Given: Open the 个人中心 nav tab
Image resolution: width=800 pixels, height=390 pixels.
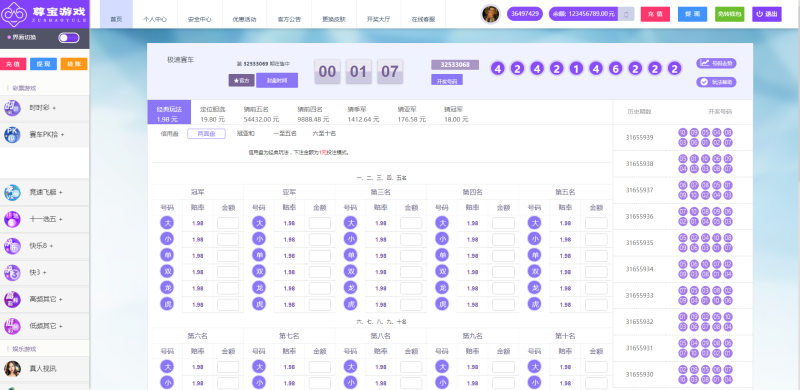Looking at the screenshot, I should [x=155, y=14].
